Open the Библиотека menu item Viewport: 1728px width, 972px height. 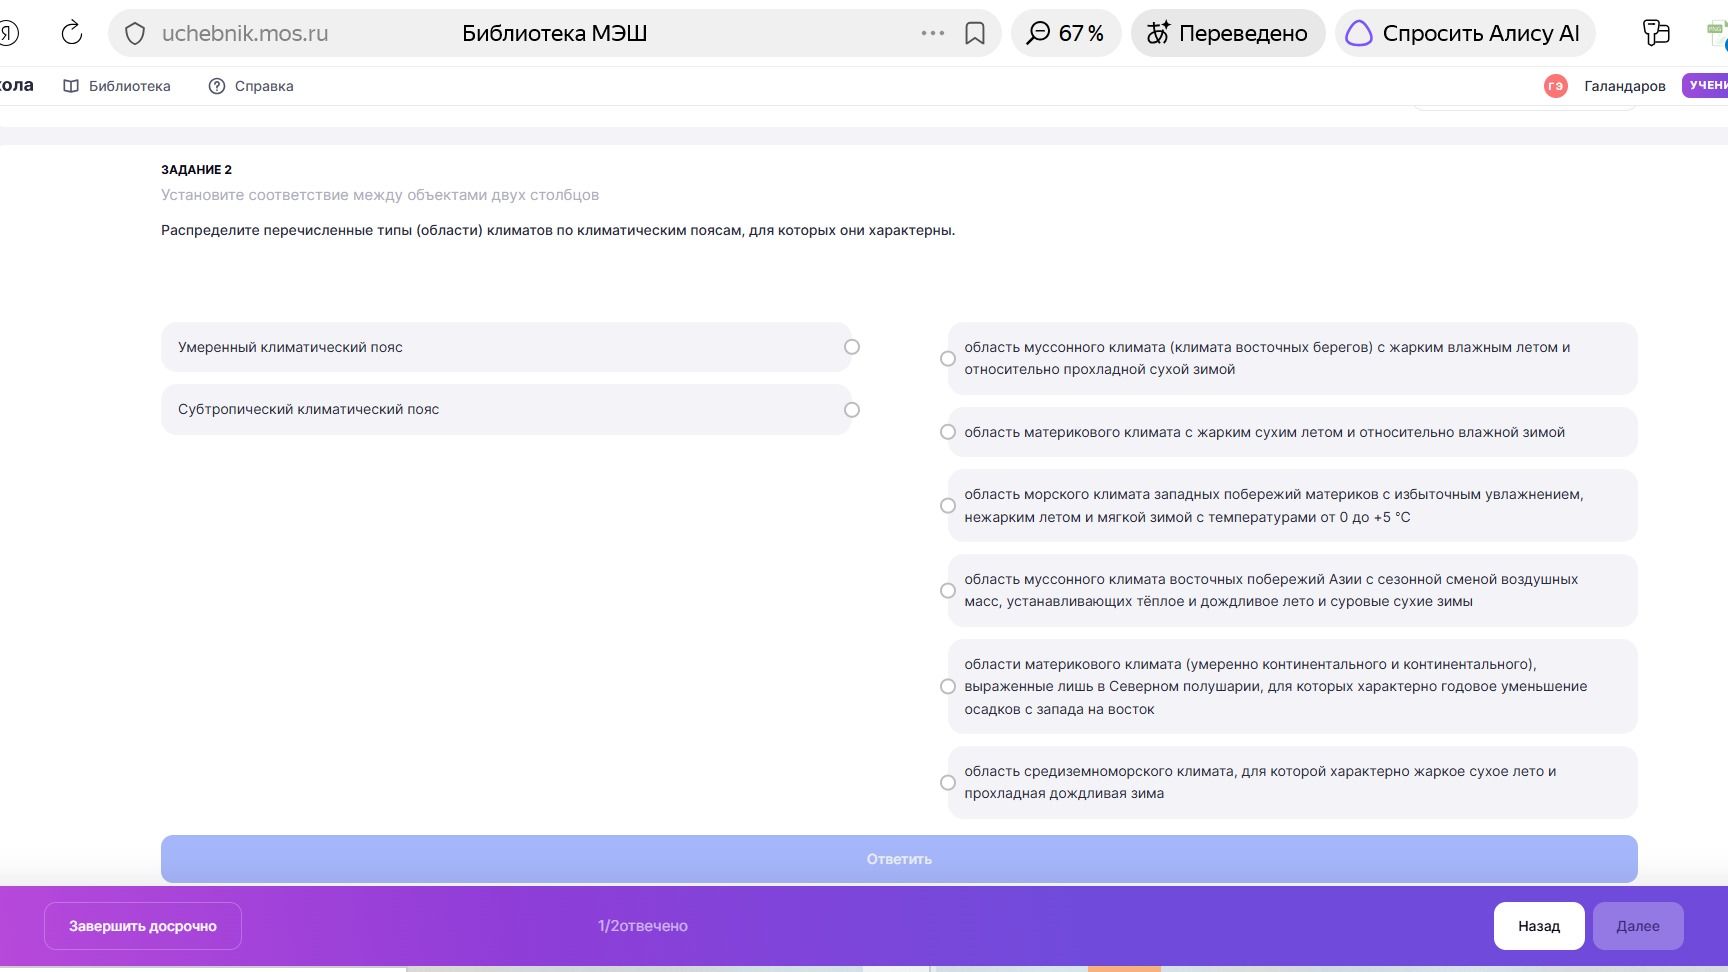(117, 86)
